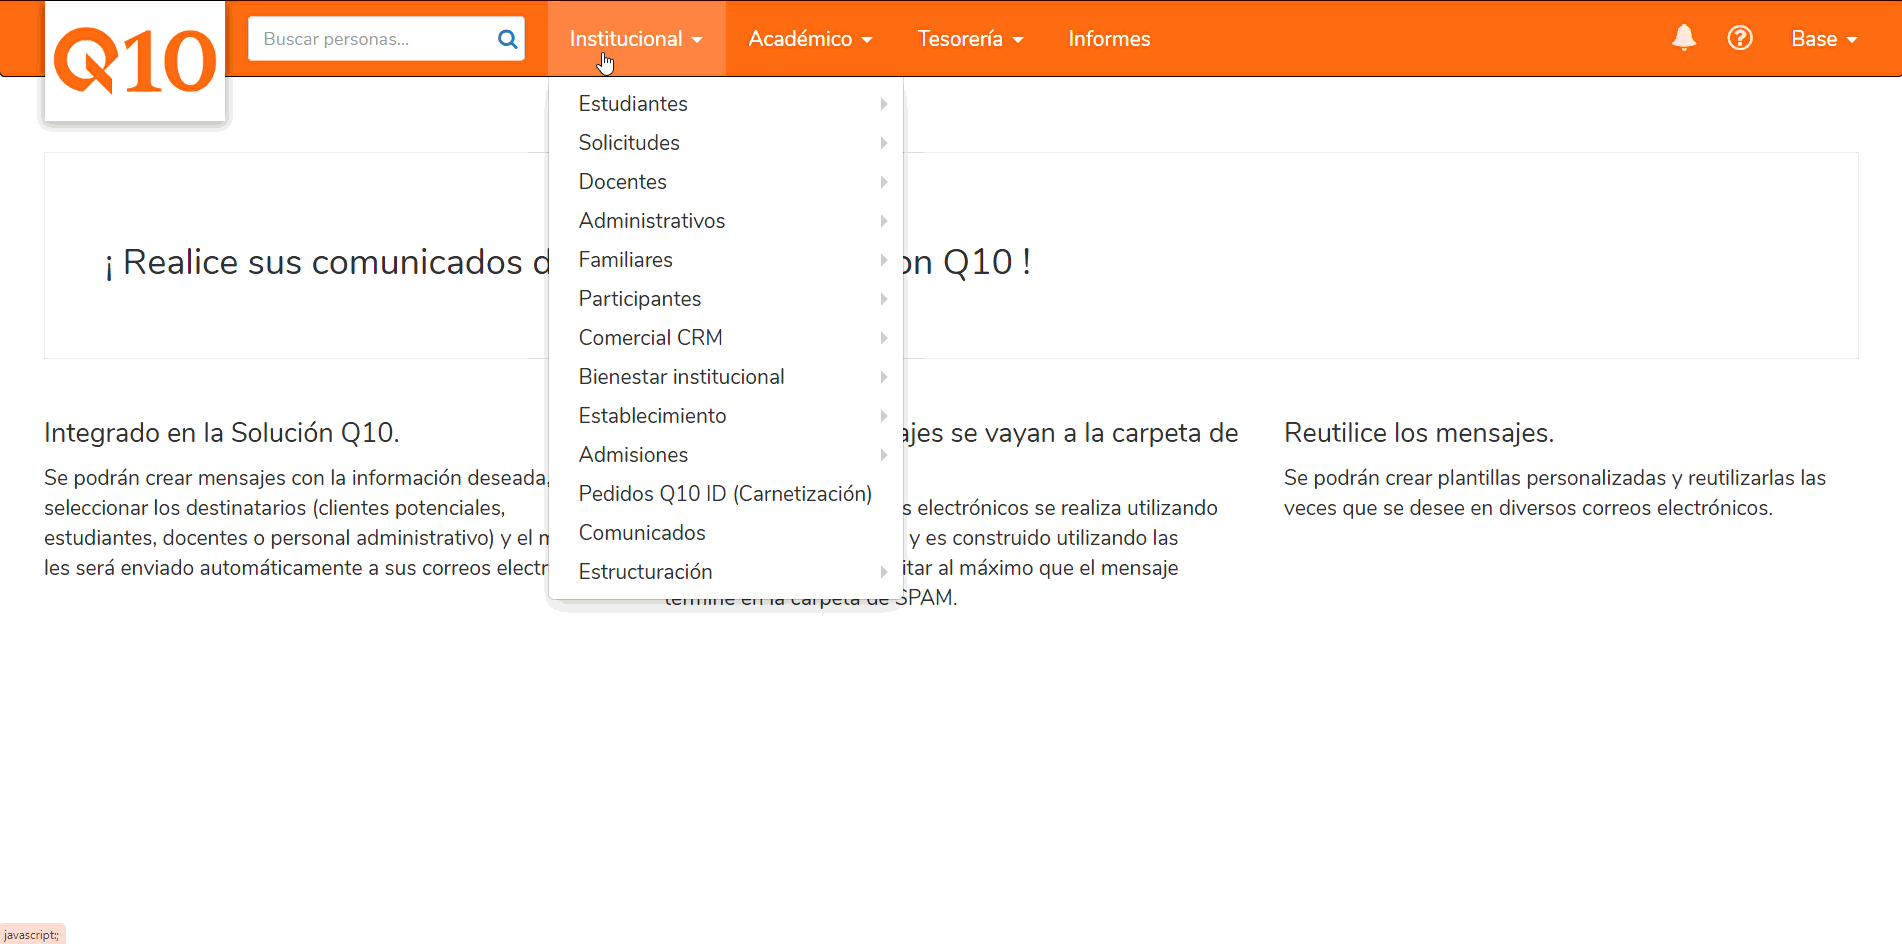Expand the Comercial CRM submenu
Screen dimensions: 1902x944
point(726,338)
